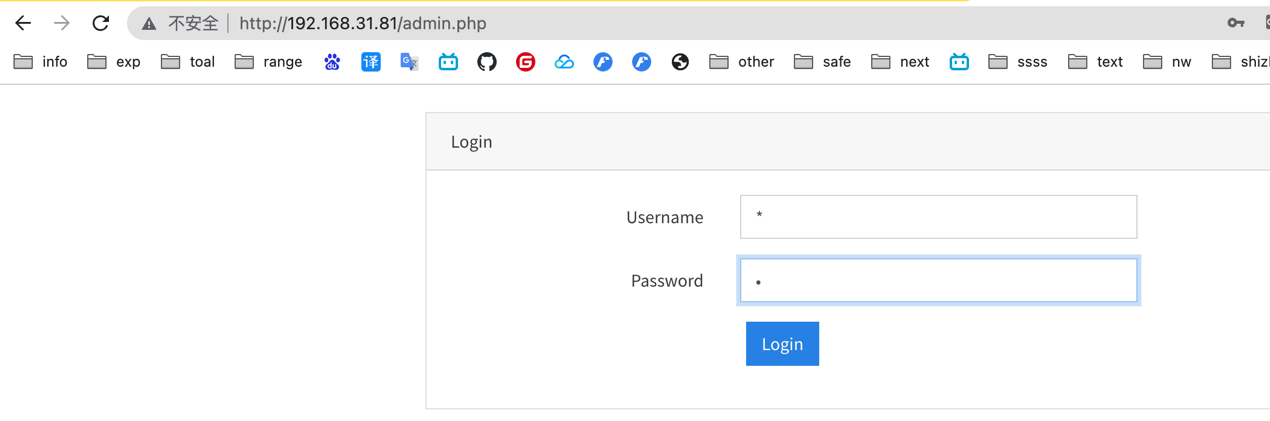Select the URL in the address bar

[362, 23]
